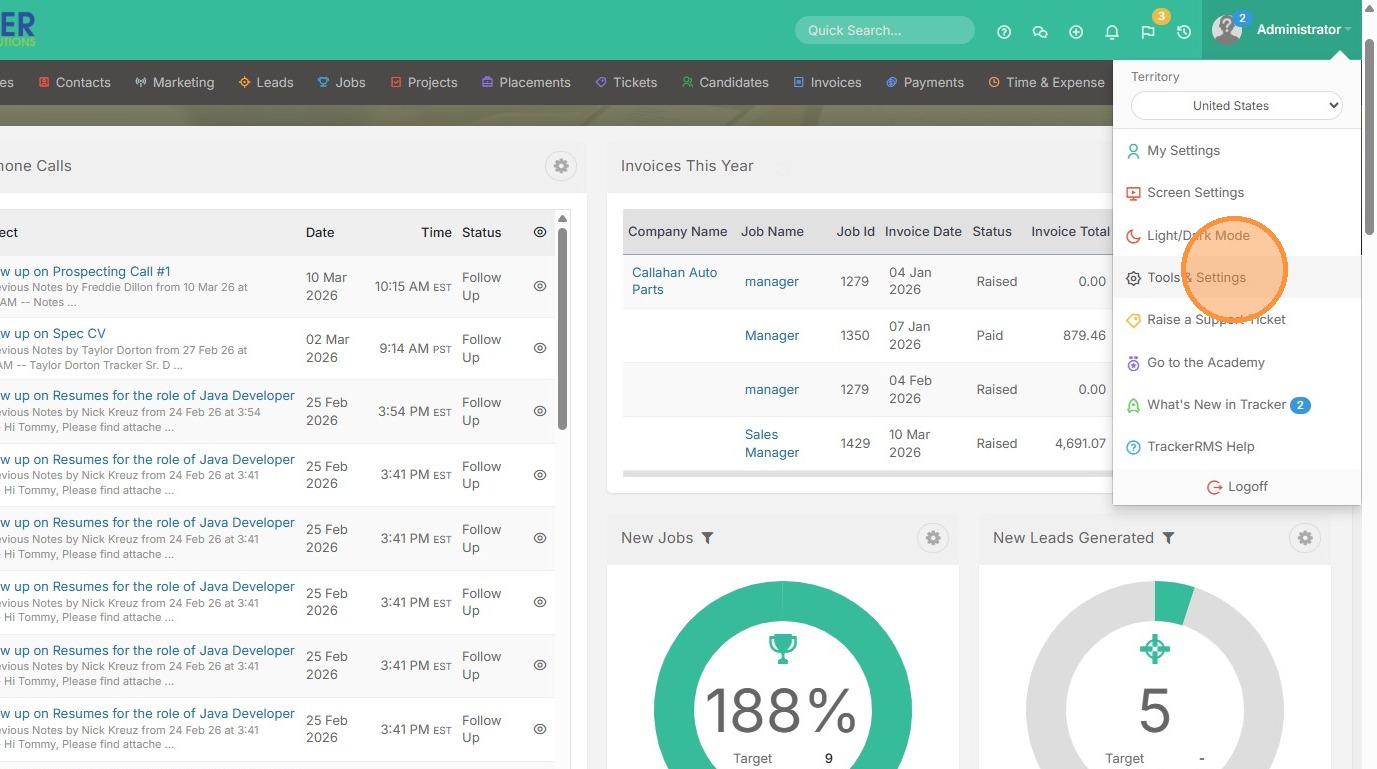Switch Light/Dark Mode in user menu
Viewport: 1377px width, 769px height.
click(1198, 235)
